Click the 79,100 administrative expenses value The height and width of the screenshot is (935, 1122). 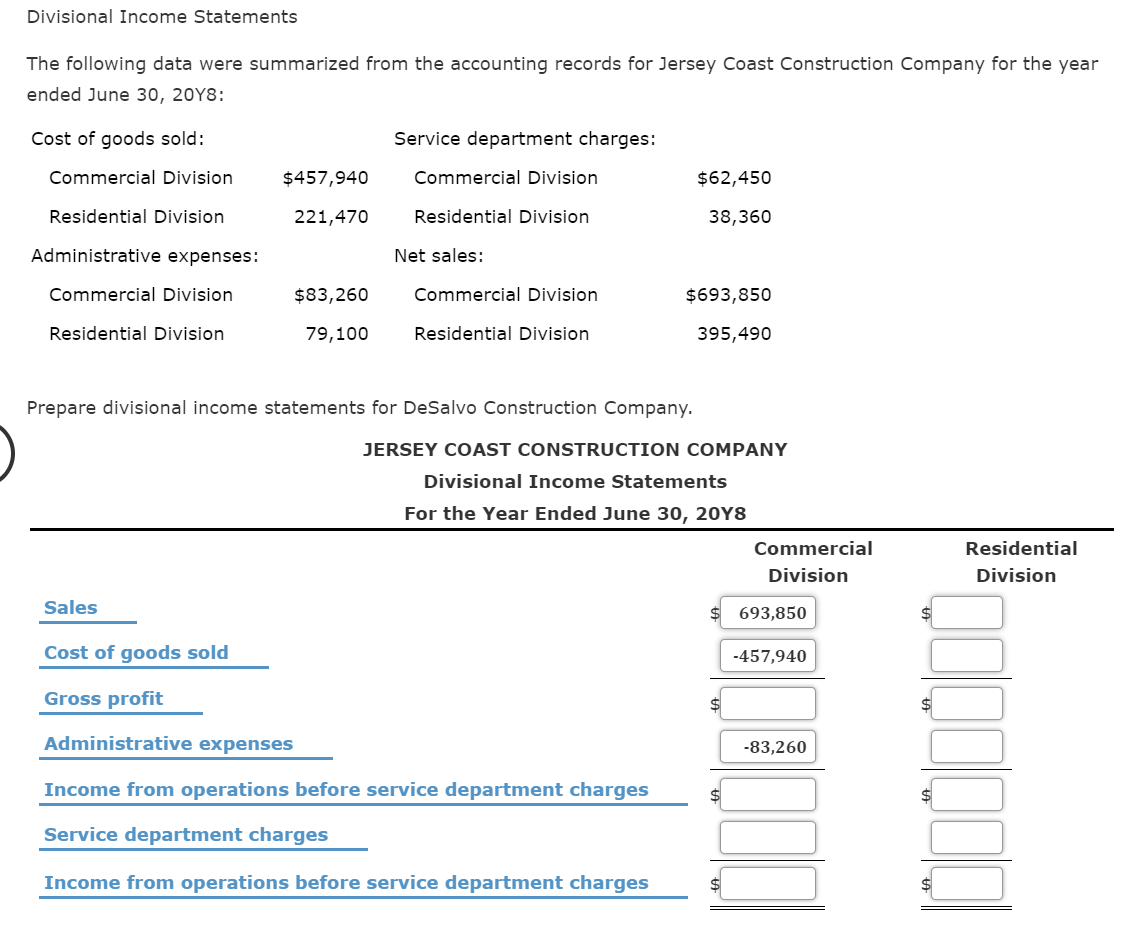pyautogui.click(x=337, y=334)
